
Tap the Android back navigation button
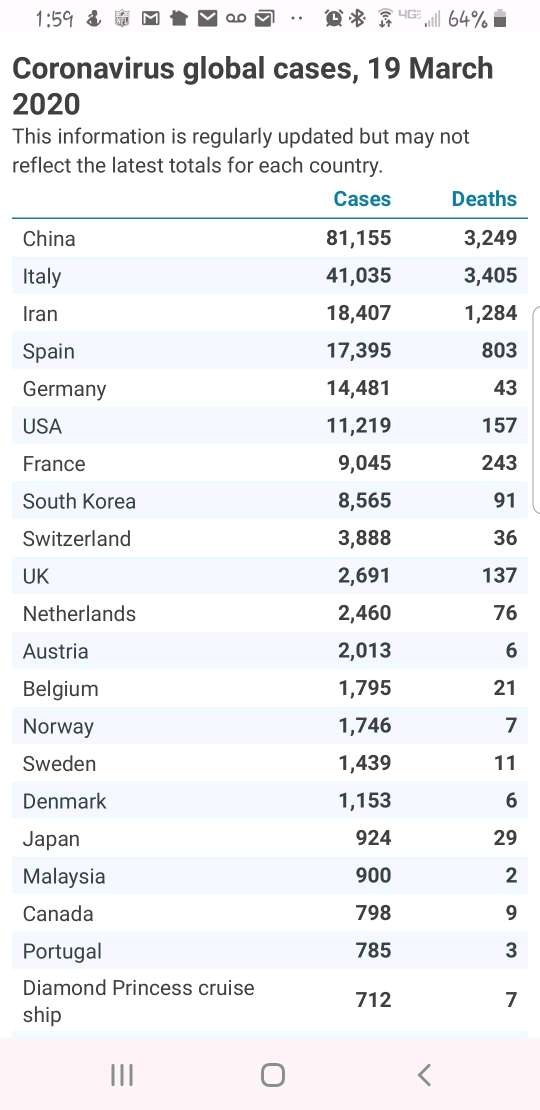point(424,1075)
